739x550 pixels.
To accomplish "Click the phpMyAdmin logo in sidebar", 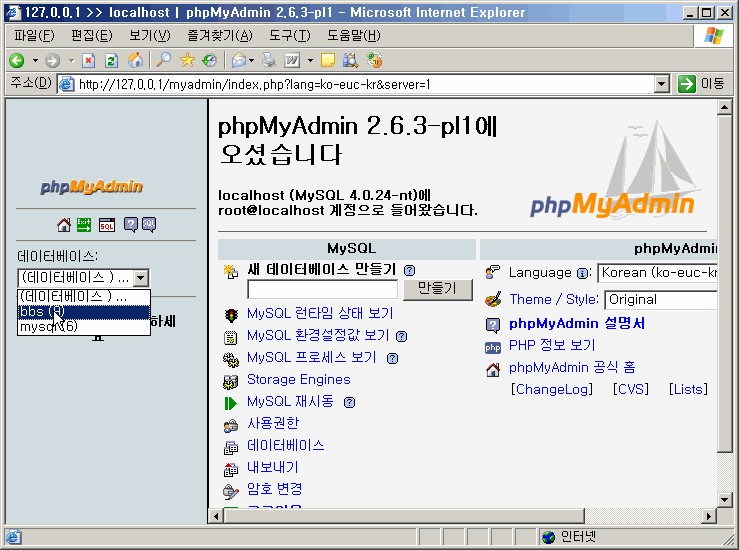I will [x=91, y=187].
